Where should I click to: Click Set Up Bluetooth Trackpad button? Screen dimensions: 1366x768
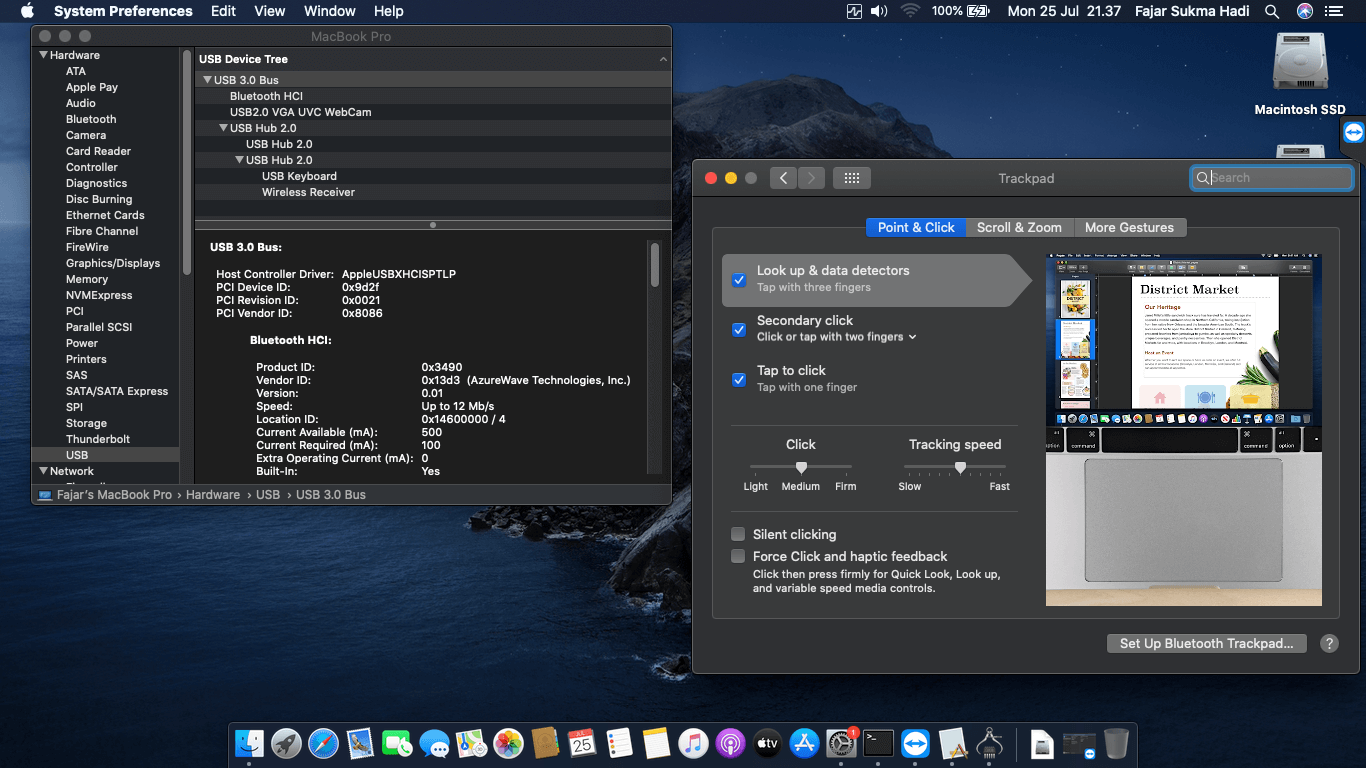pyautogui.click(x=1207, y=644)
